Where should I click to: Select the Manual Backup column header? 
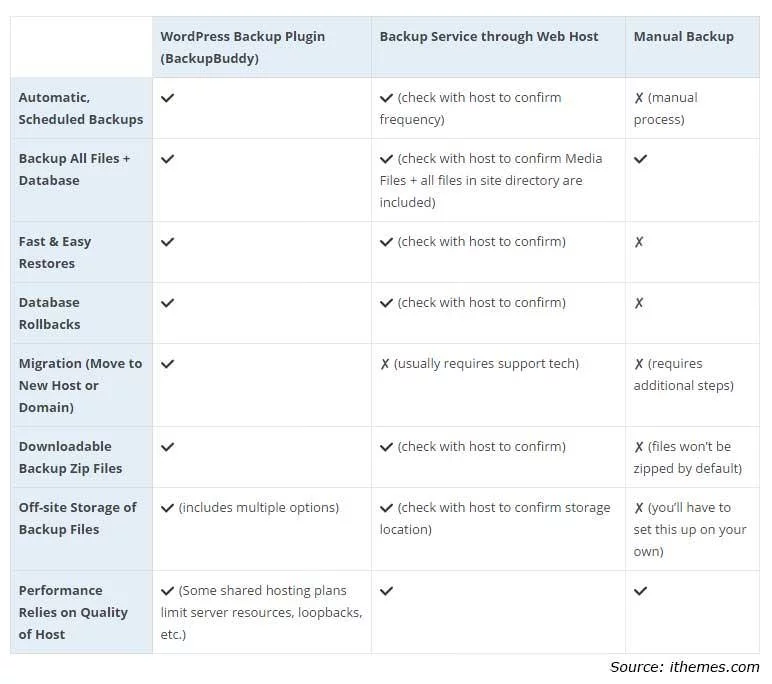683,36
